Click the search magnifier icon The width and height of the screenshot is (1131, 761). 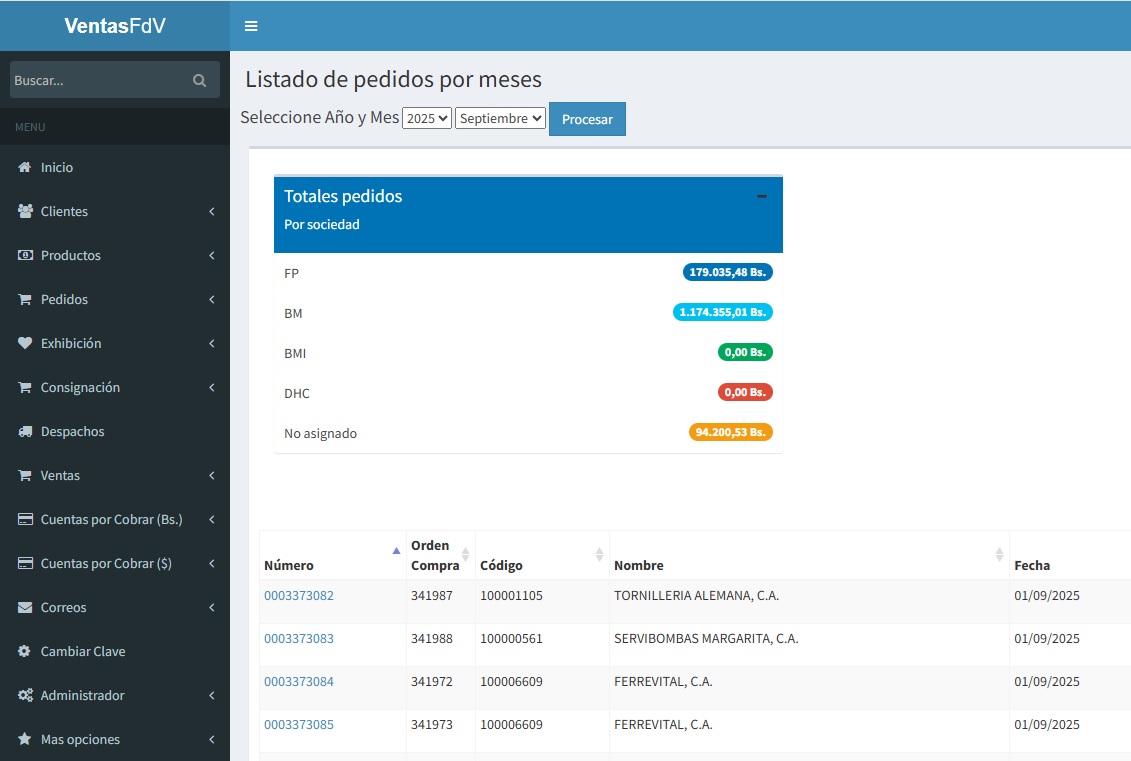(x=200, y=80)
